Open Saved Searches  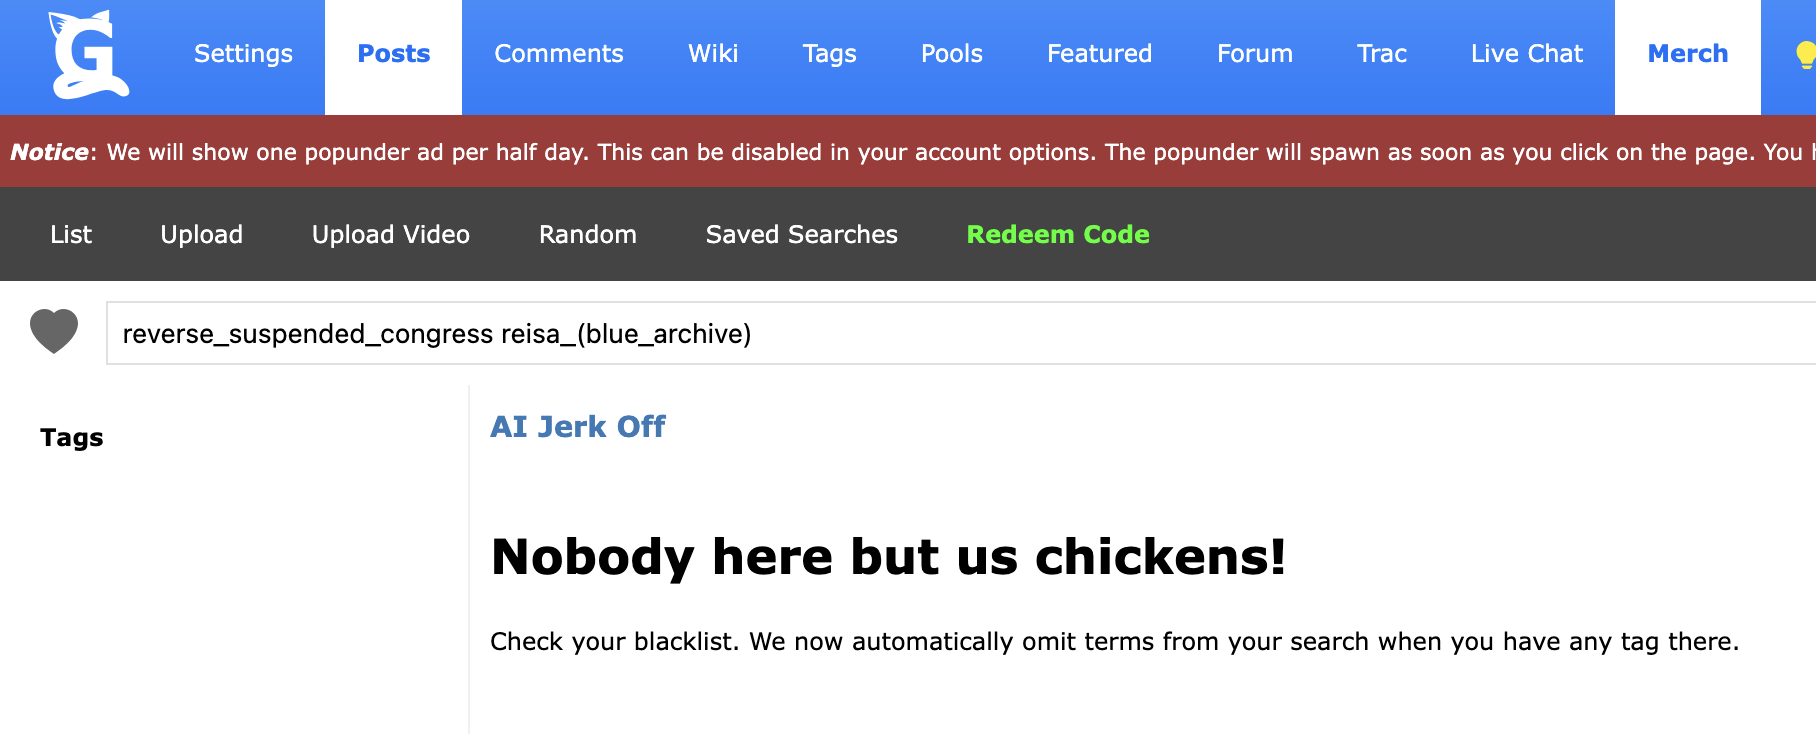click(802, 234)
